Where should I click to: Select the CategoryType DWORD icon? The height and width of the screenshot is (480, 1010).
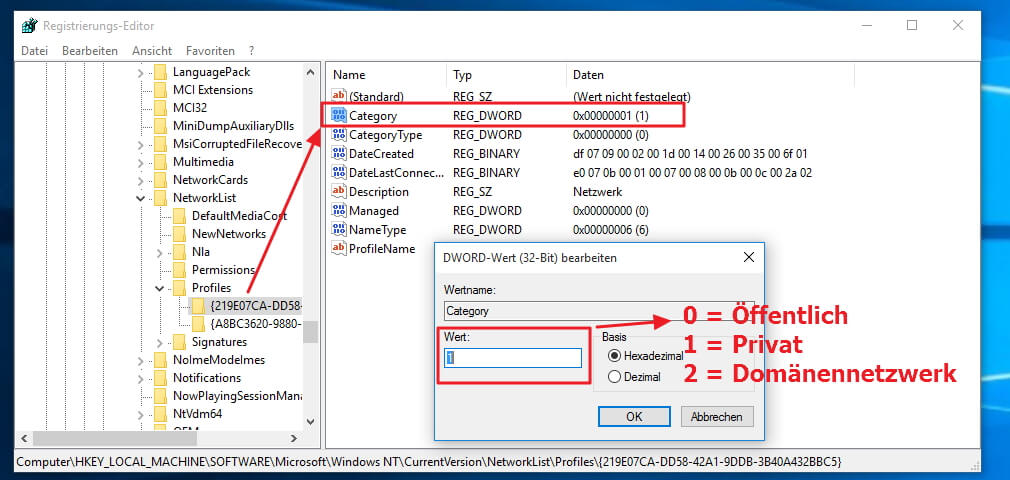pos(339,135)
